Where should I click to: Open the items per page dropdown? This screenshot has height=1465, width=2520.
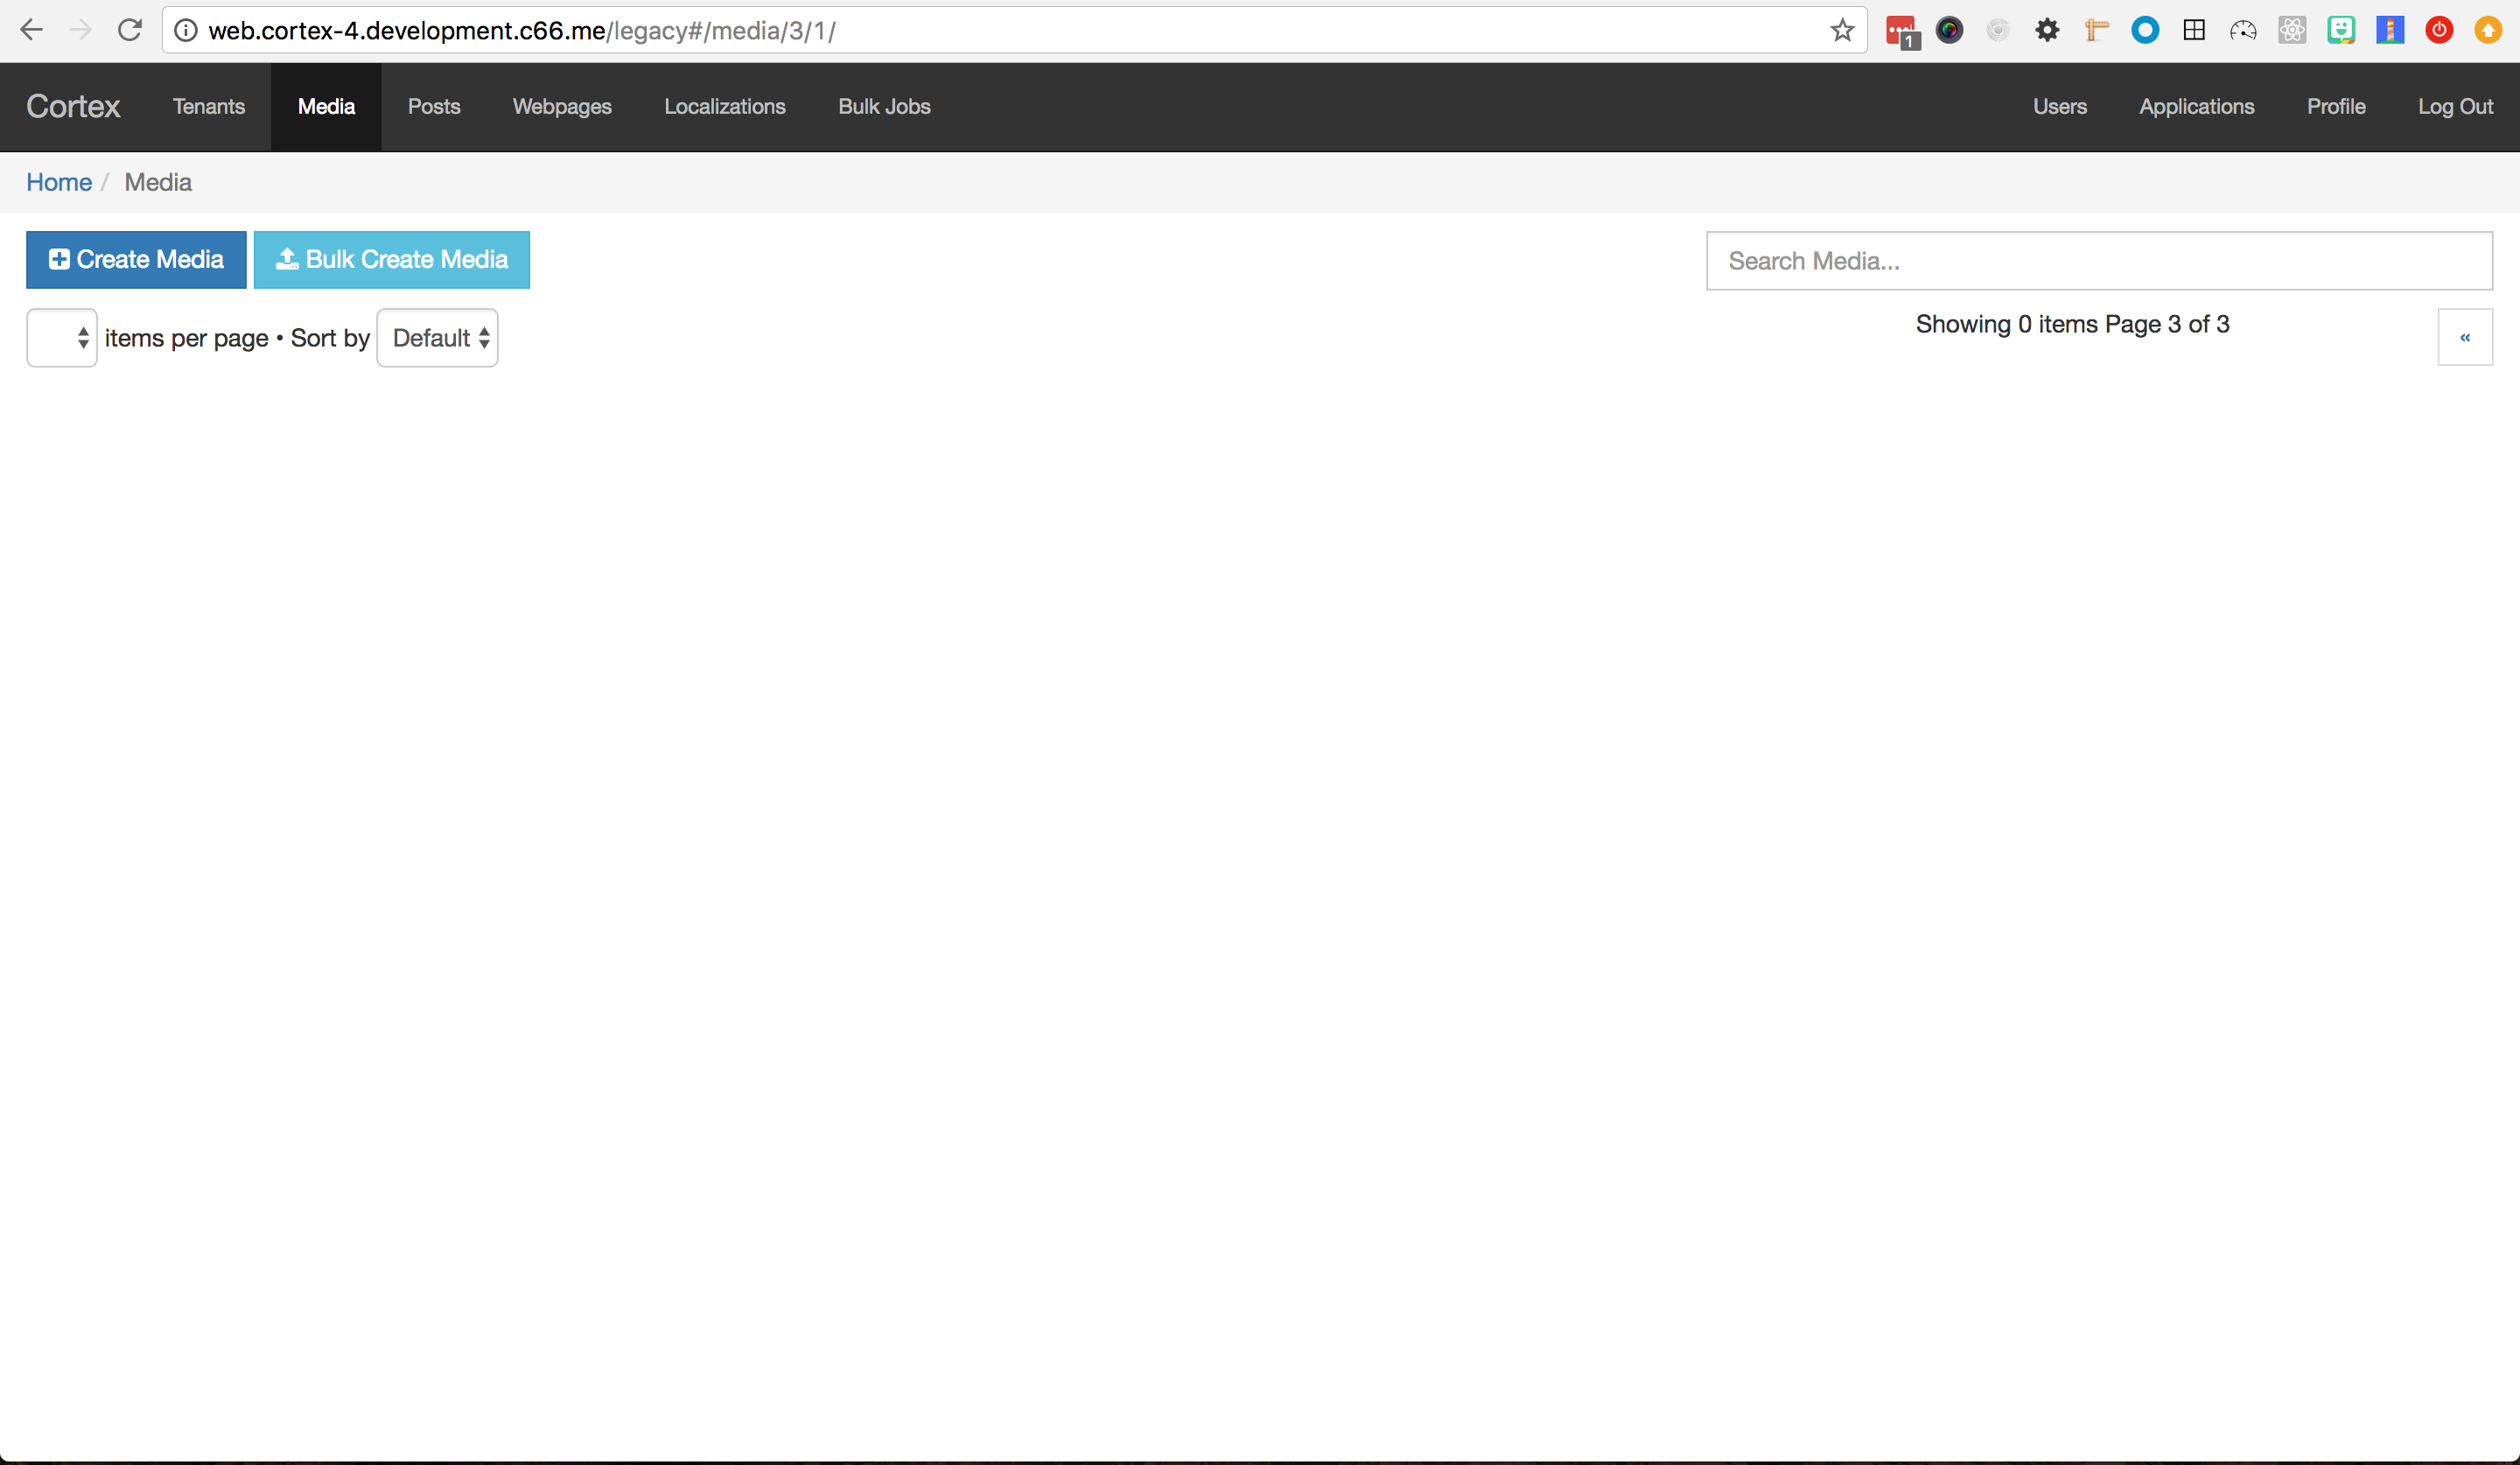[x=62, y=338]
